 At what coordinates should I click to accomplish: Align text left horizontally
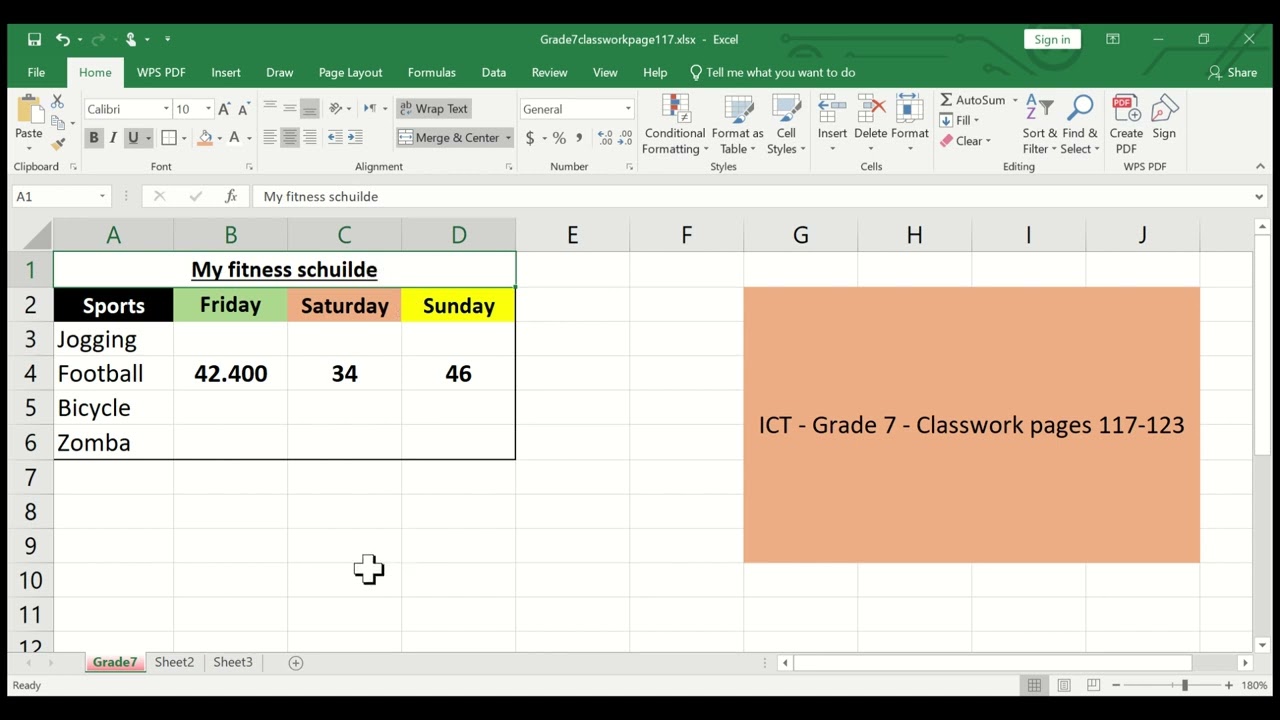[x=270, y=138]
